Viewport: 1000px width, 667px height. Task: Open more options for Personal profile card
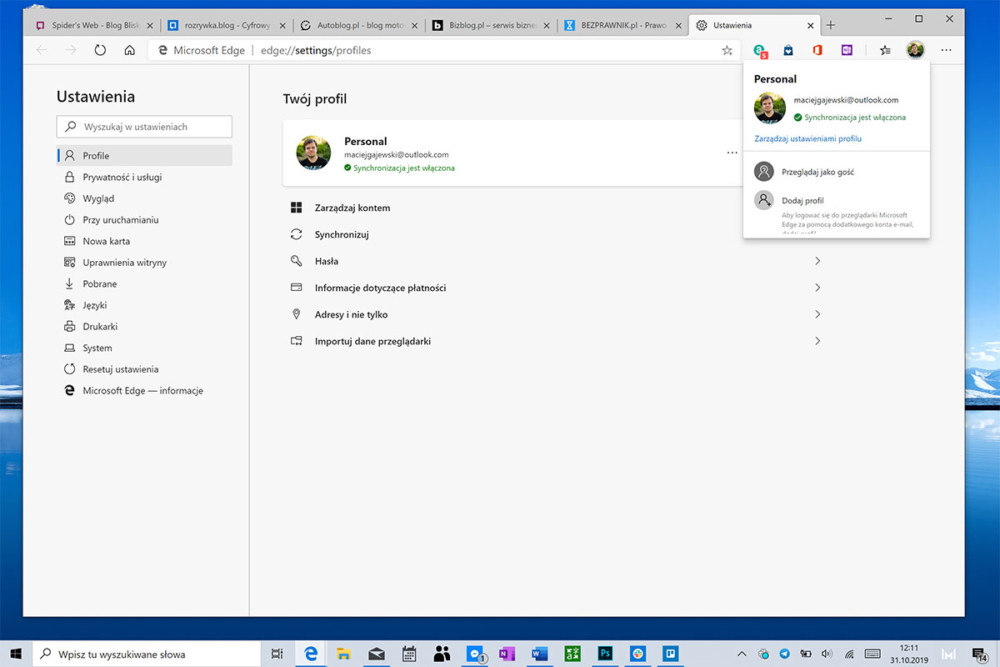click(732, 152)
